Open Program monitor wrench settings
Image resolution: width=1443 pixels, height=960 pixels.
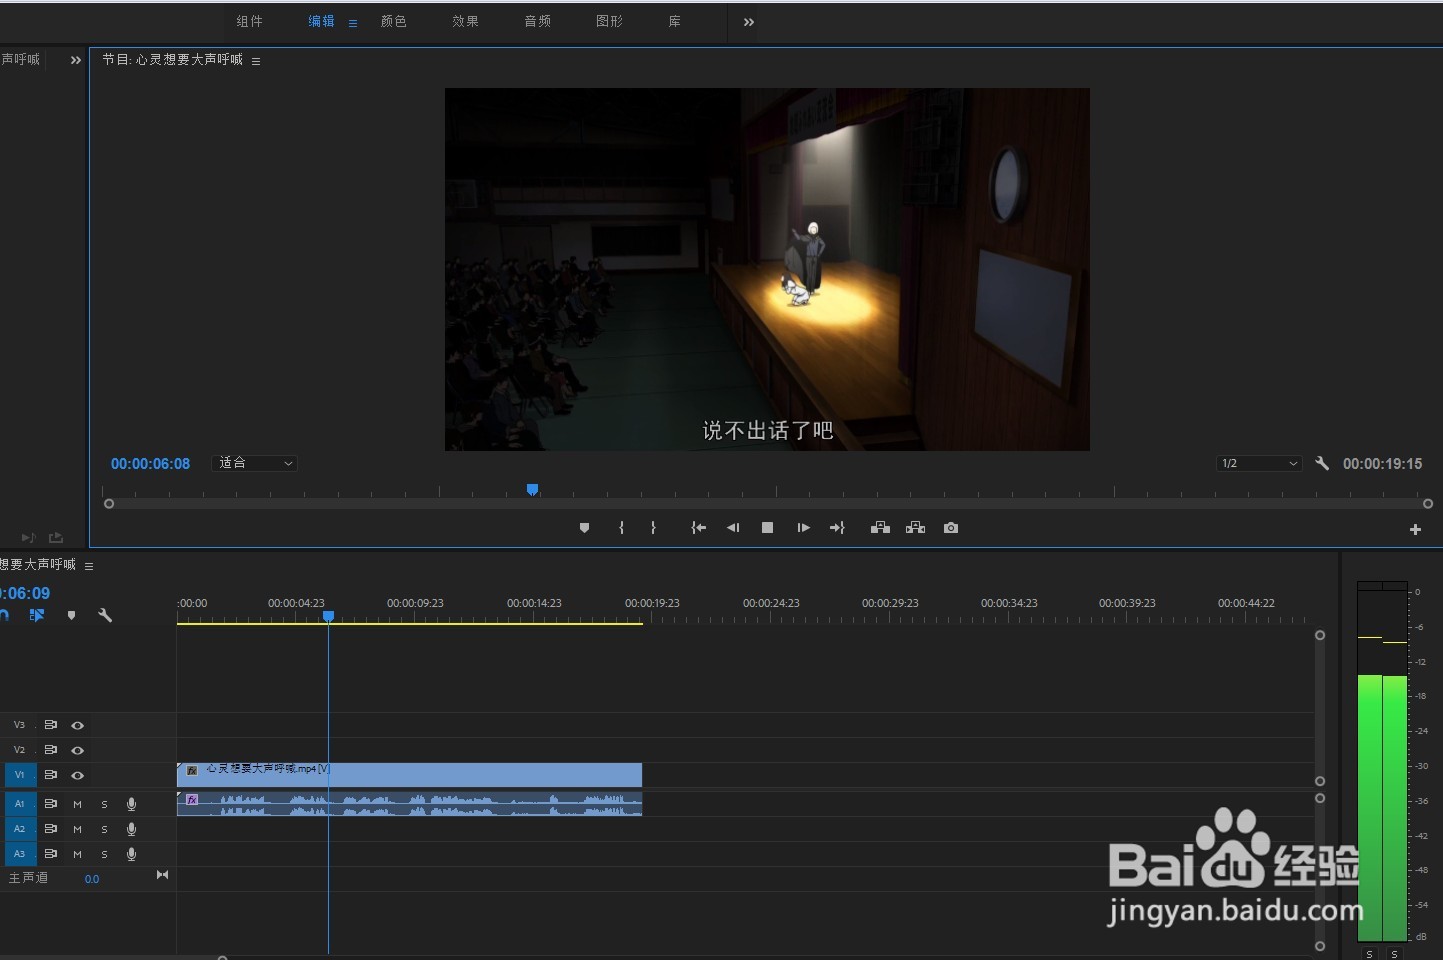point(1322,463)
